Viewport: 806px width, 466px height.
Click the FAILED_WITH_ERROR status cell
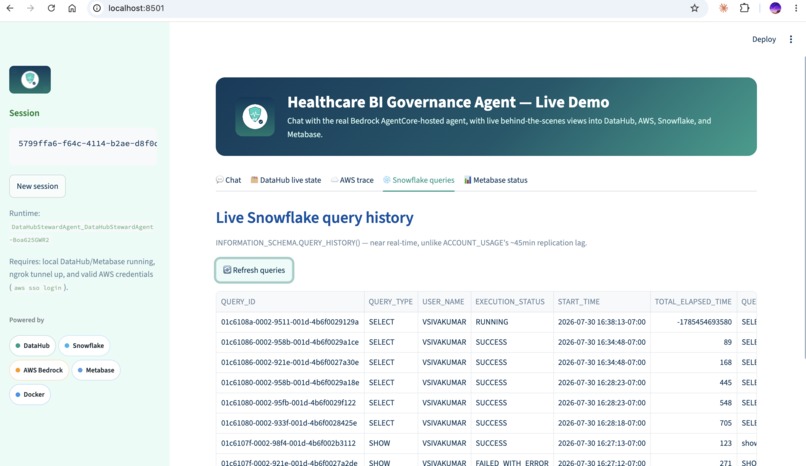point(512,462)
